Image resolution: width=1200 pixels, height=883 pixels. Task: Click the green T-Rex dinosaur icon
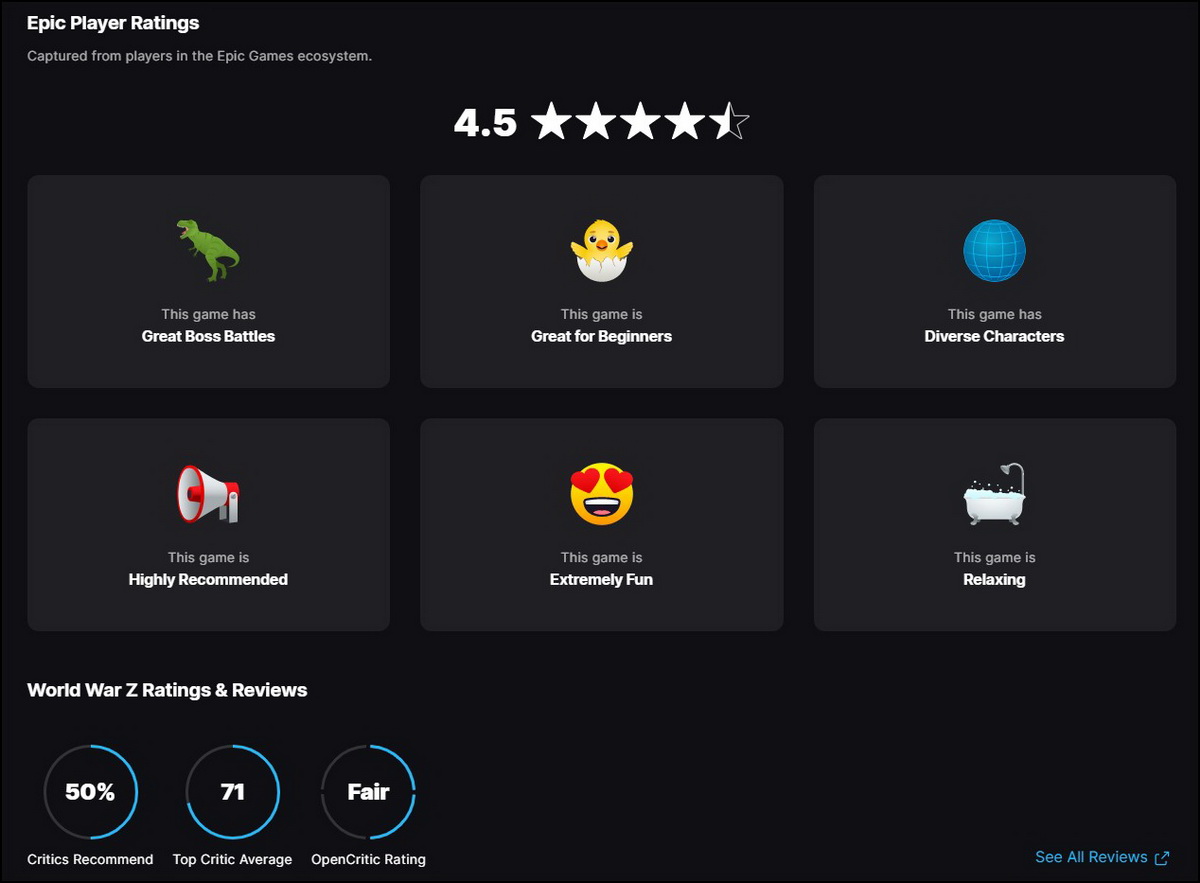pos(208,250)
